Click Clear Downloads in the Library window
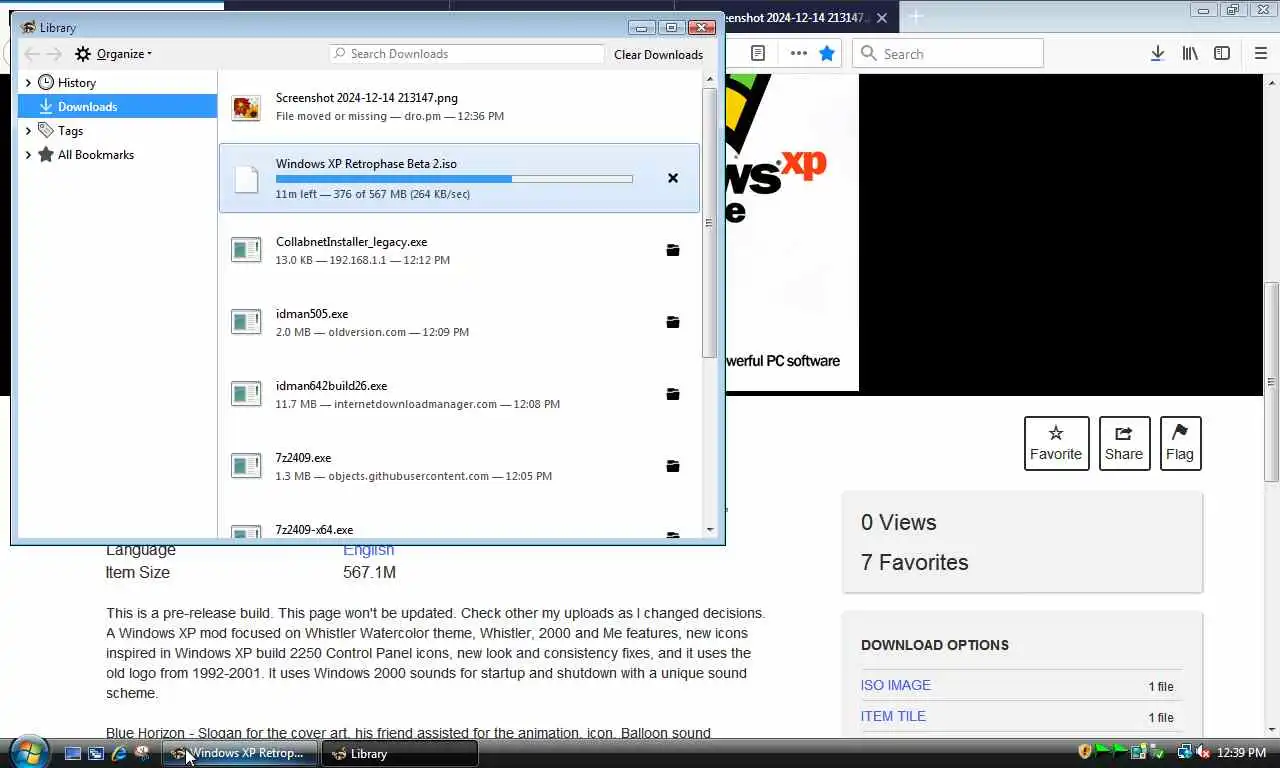Image resolution: width=1280 pixels, height=768 pixels. (x=658, y=55)
